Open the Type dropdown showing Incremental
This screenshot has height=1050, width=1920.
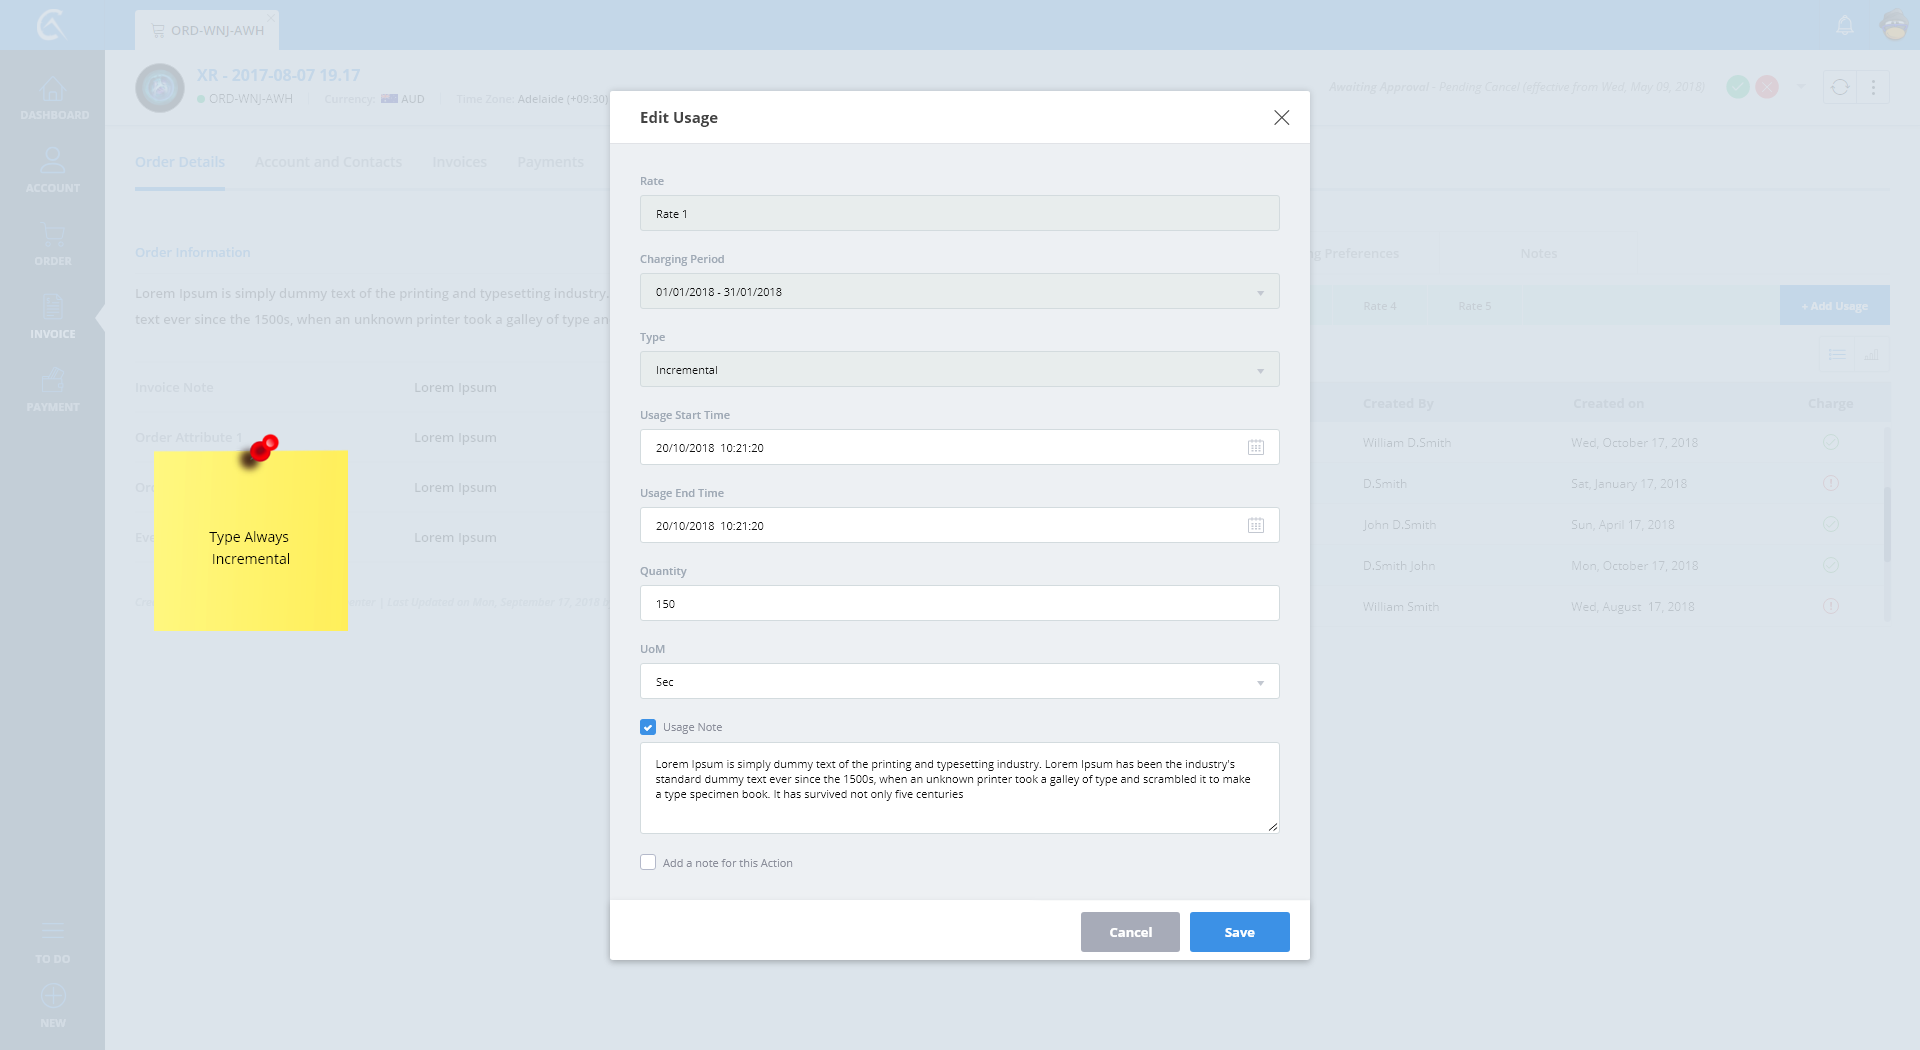(959, 370)
